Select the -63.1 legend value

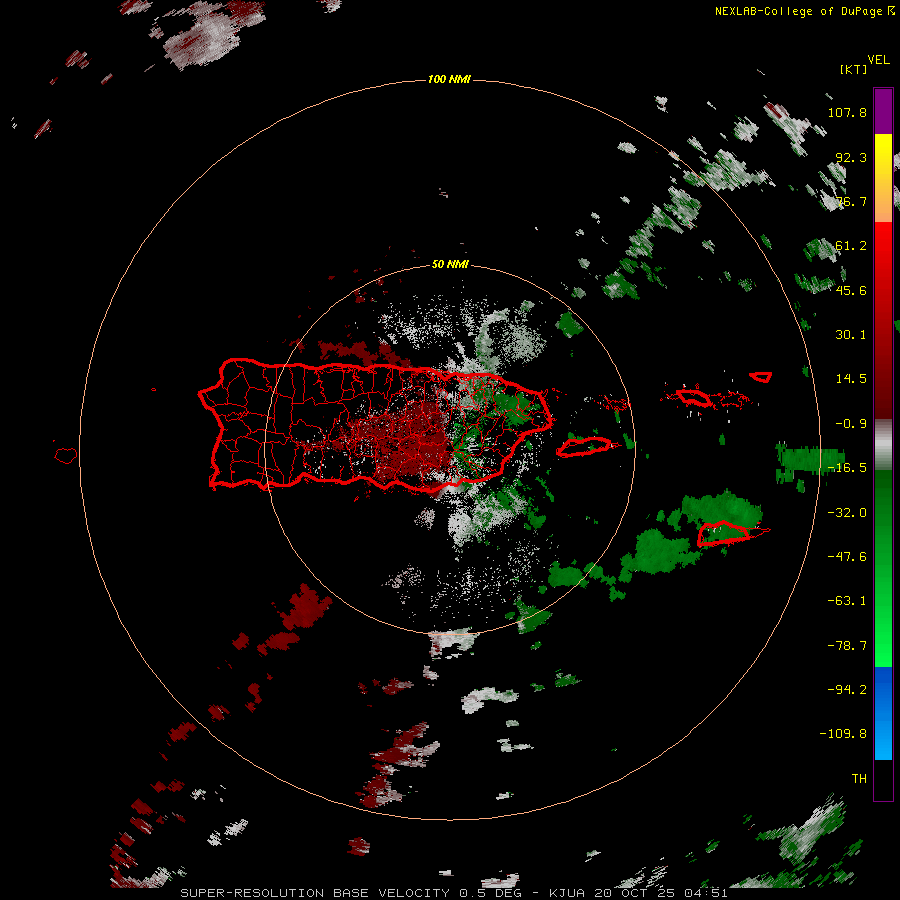point(847,601)
